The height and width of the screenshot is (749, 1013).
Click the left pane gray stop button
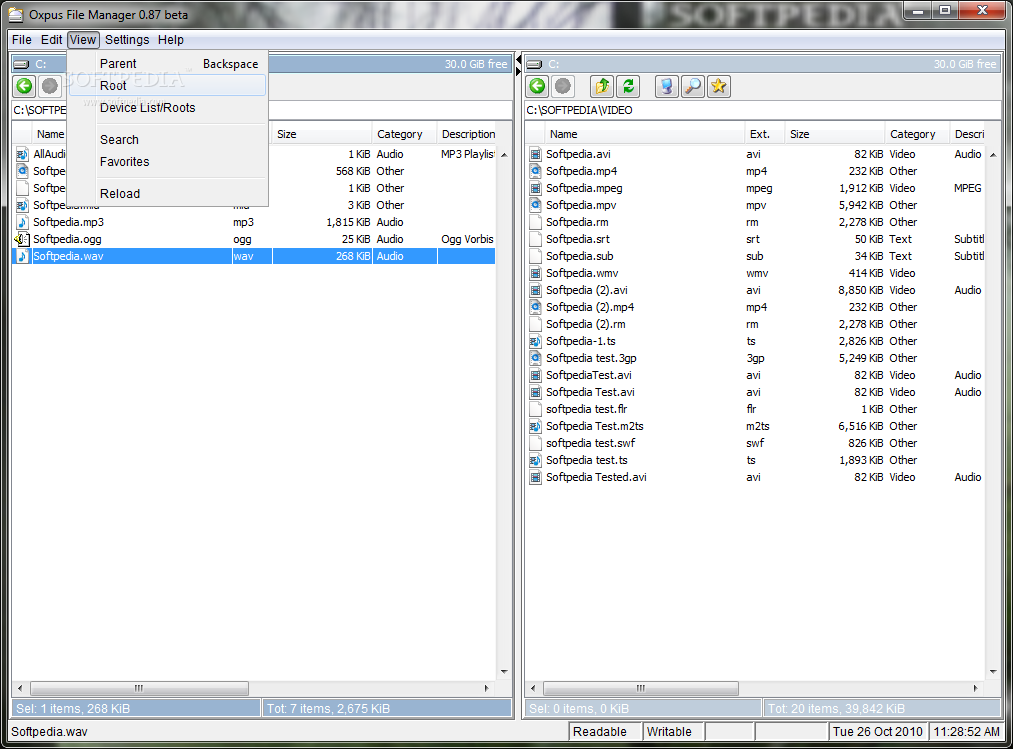point(50,86)
